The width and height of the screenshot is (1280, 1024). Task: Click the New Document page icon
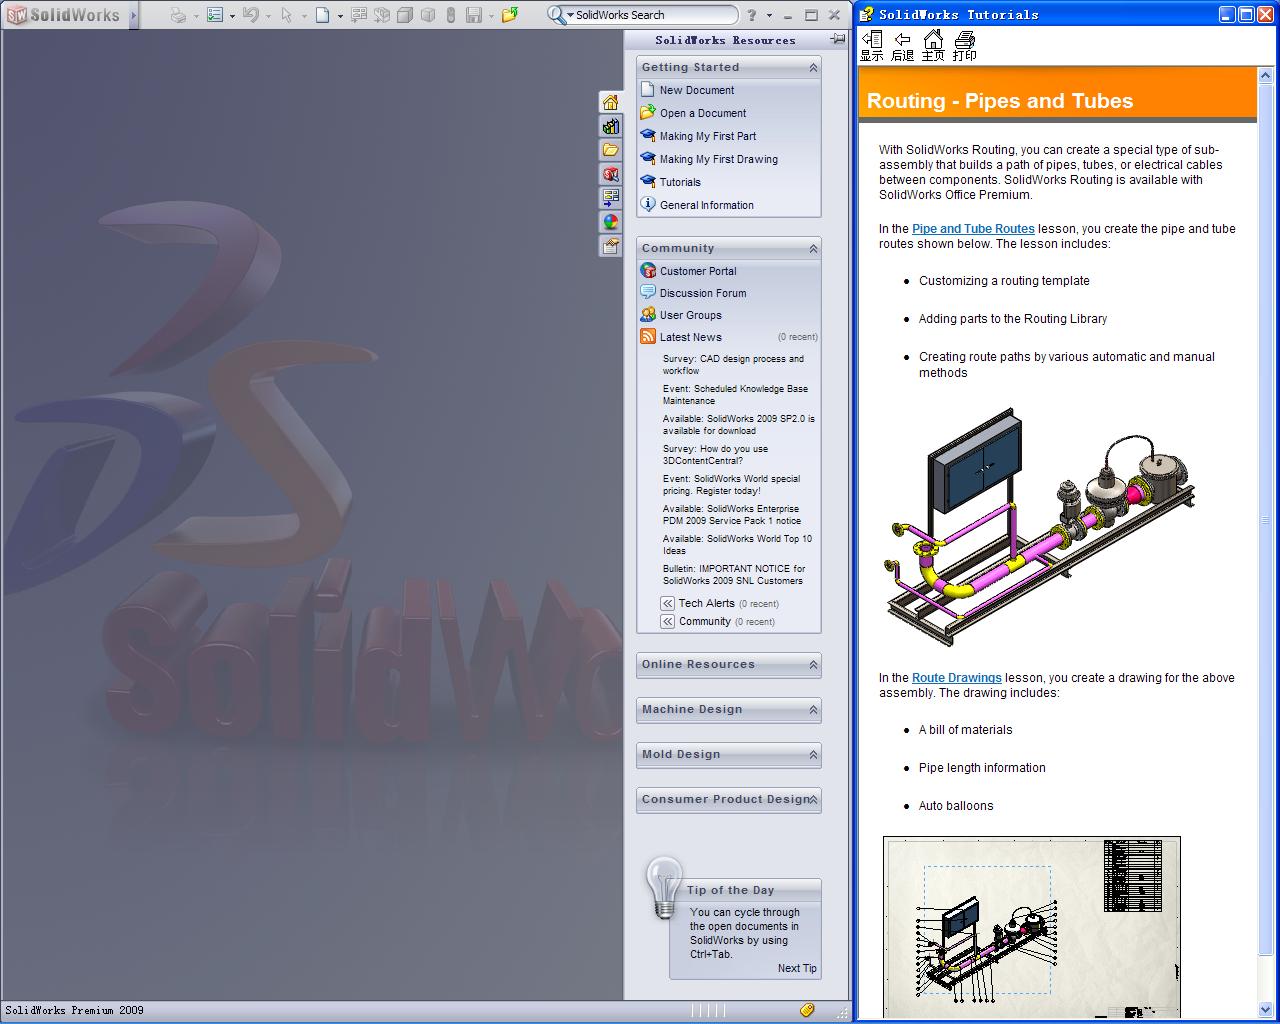point(648,89)
